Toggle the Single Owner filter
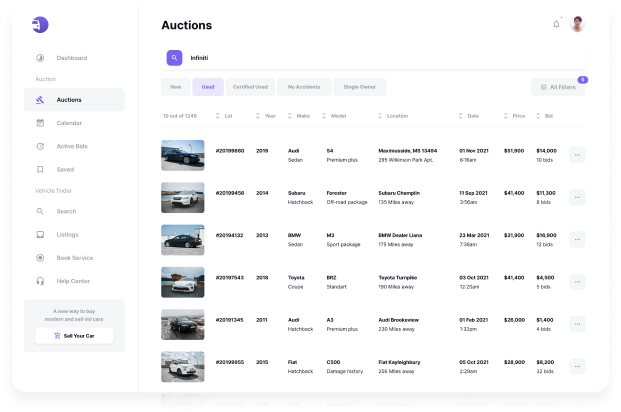This screenshot has width=621, height=412. click(x=360, y=87)
